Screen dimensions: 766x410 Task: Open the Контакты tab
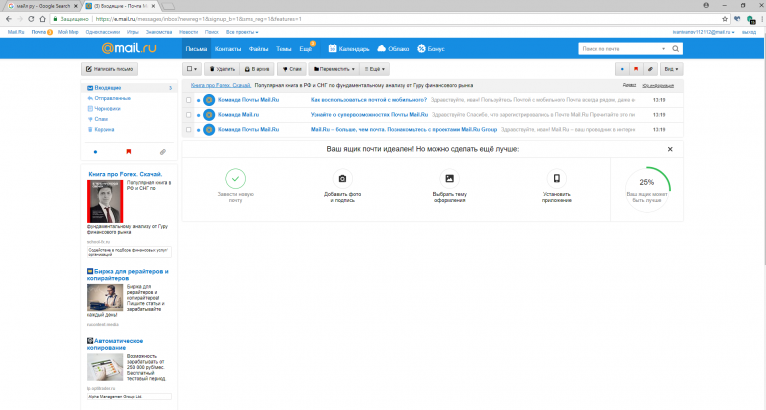228,48
